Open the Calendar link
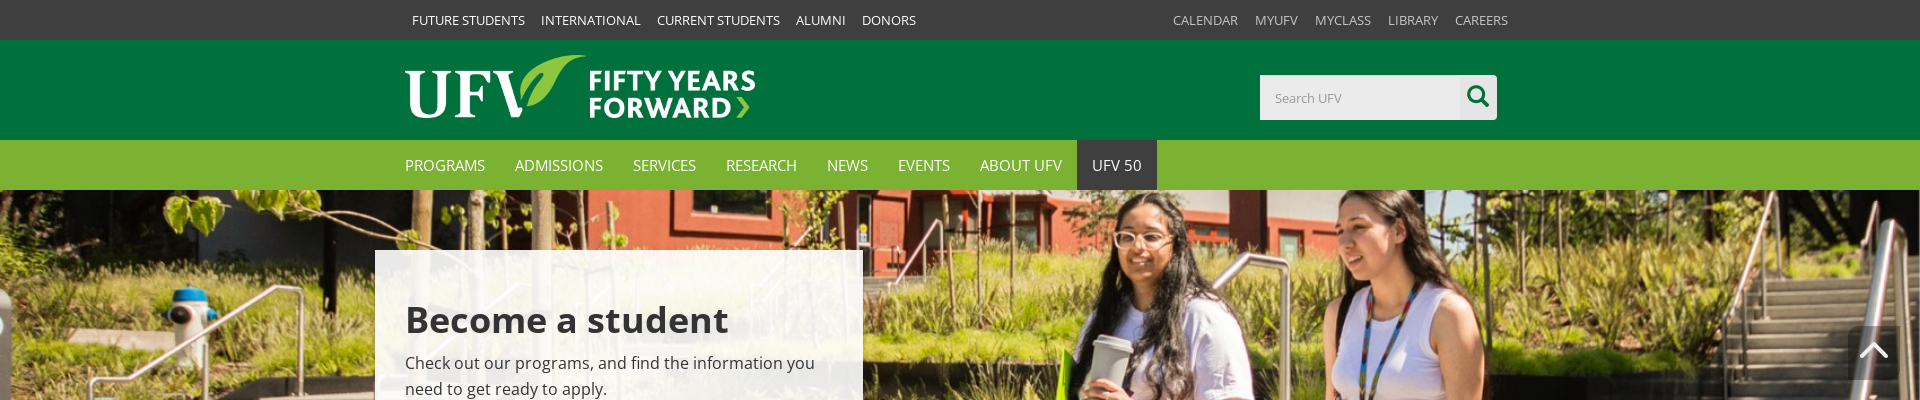This screenshot has width=1920, height=400. (x=1205, y=20)
